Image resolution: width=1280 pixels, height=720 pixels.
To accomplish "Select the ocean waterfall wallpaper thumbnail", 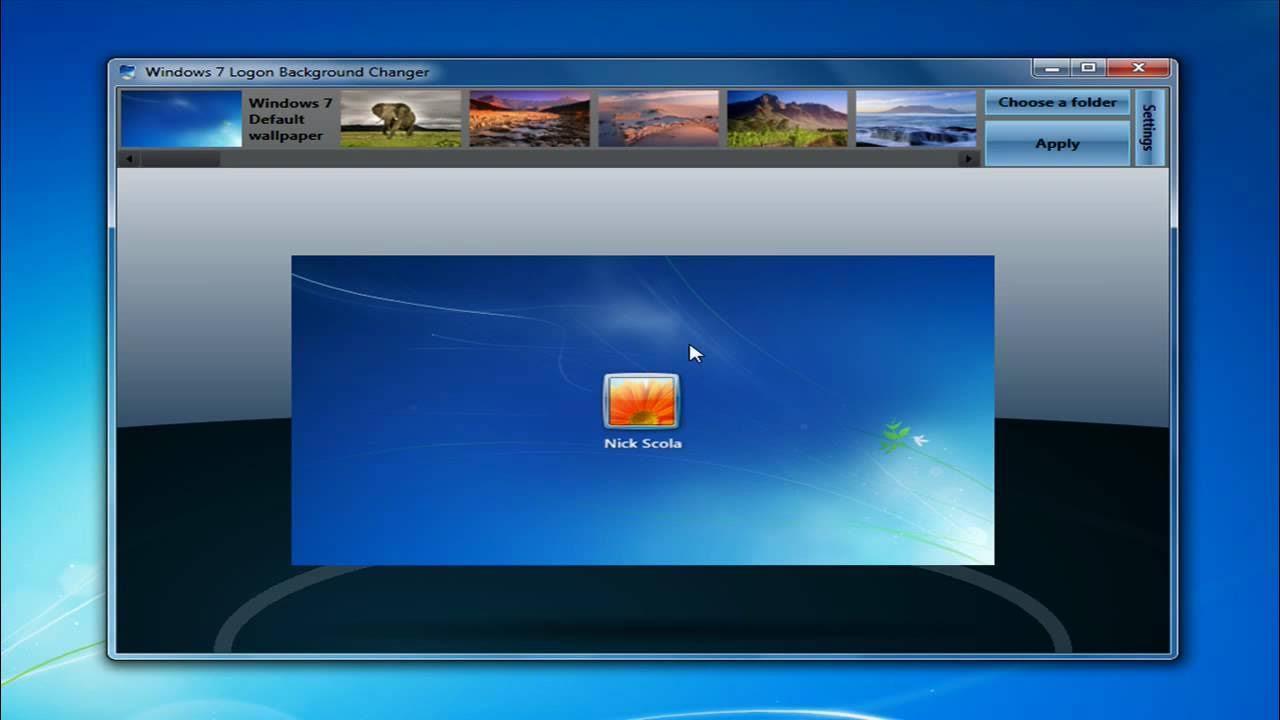I will pos(916,119).
